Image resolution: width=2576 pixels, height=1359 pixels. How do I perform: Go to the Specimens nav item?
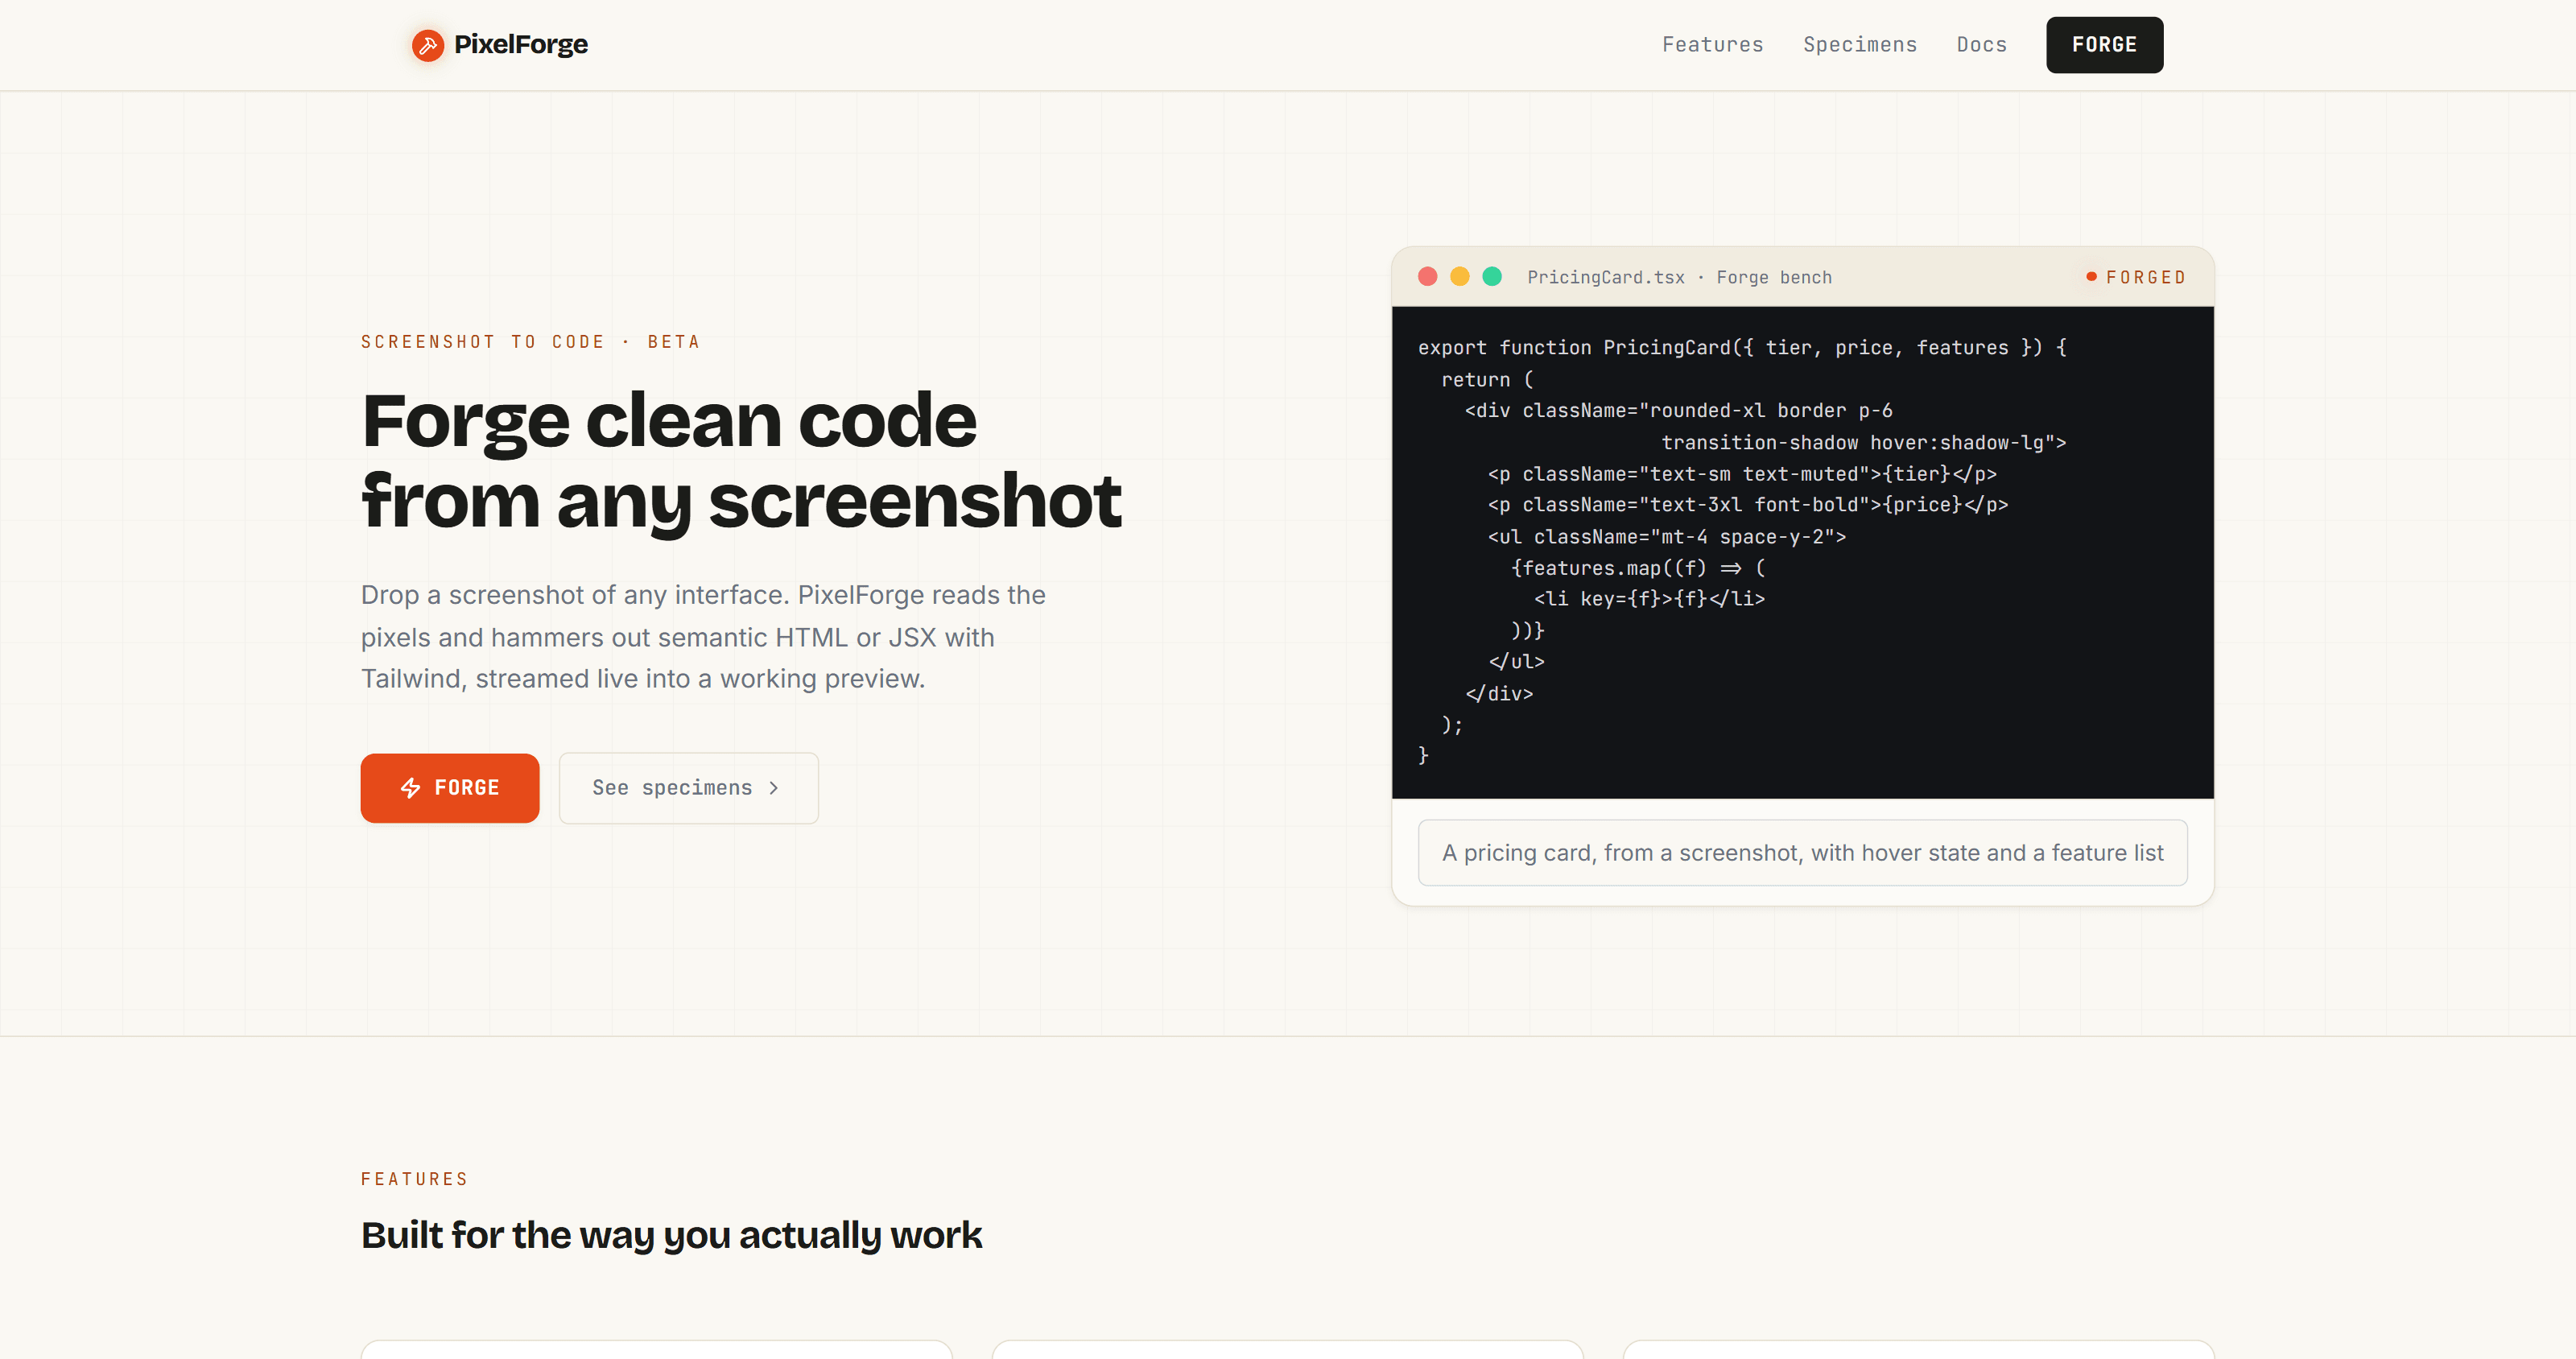pos(1860,45)
